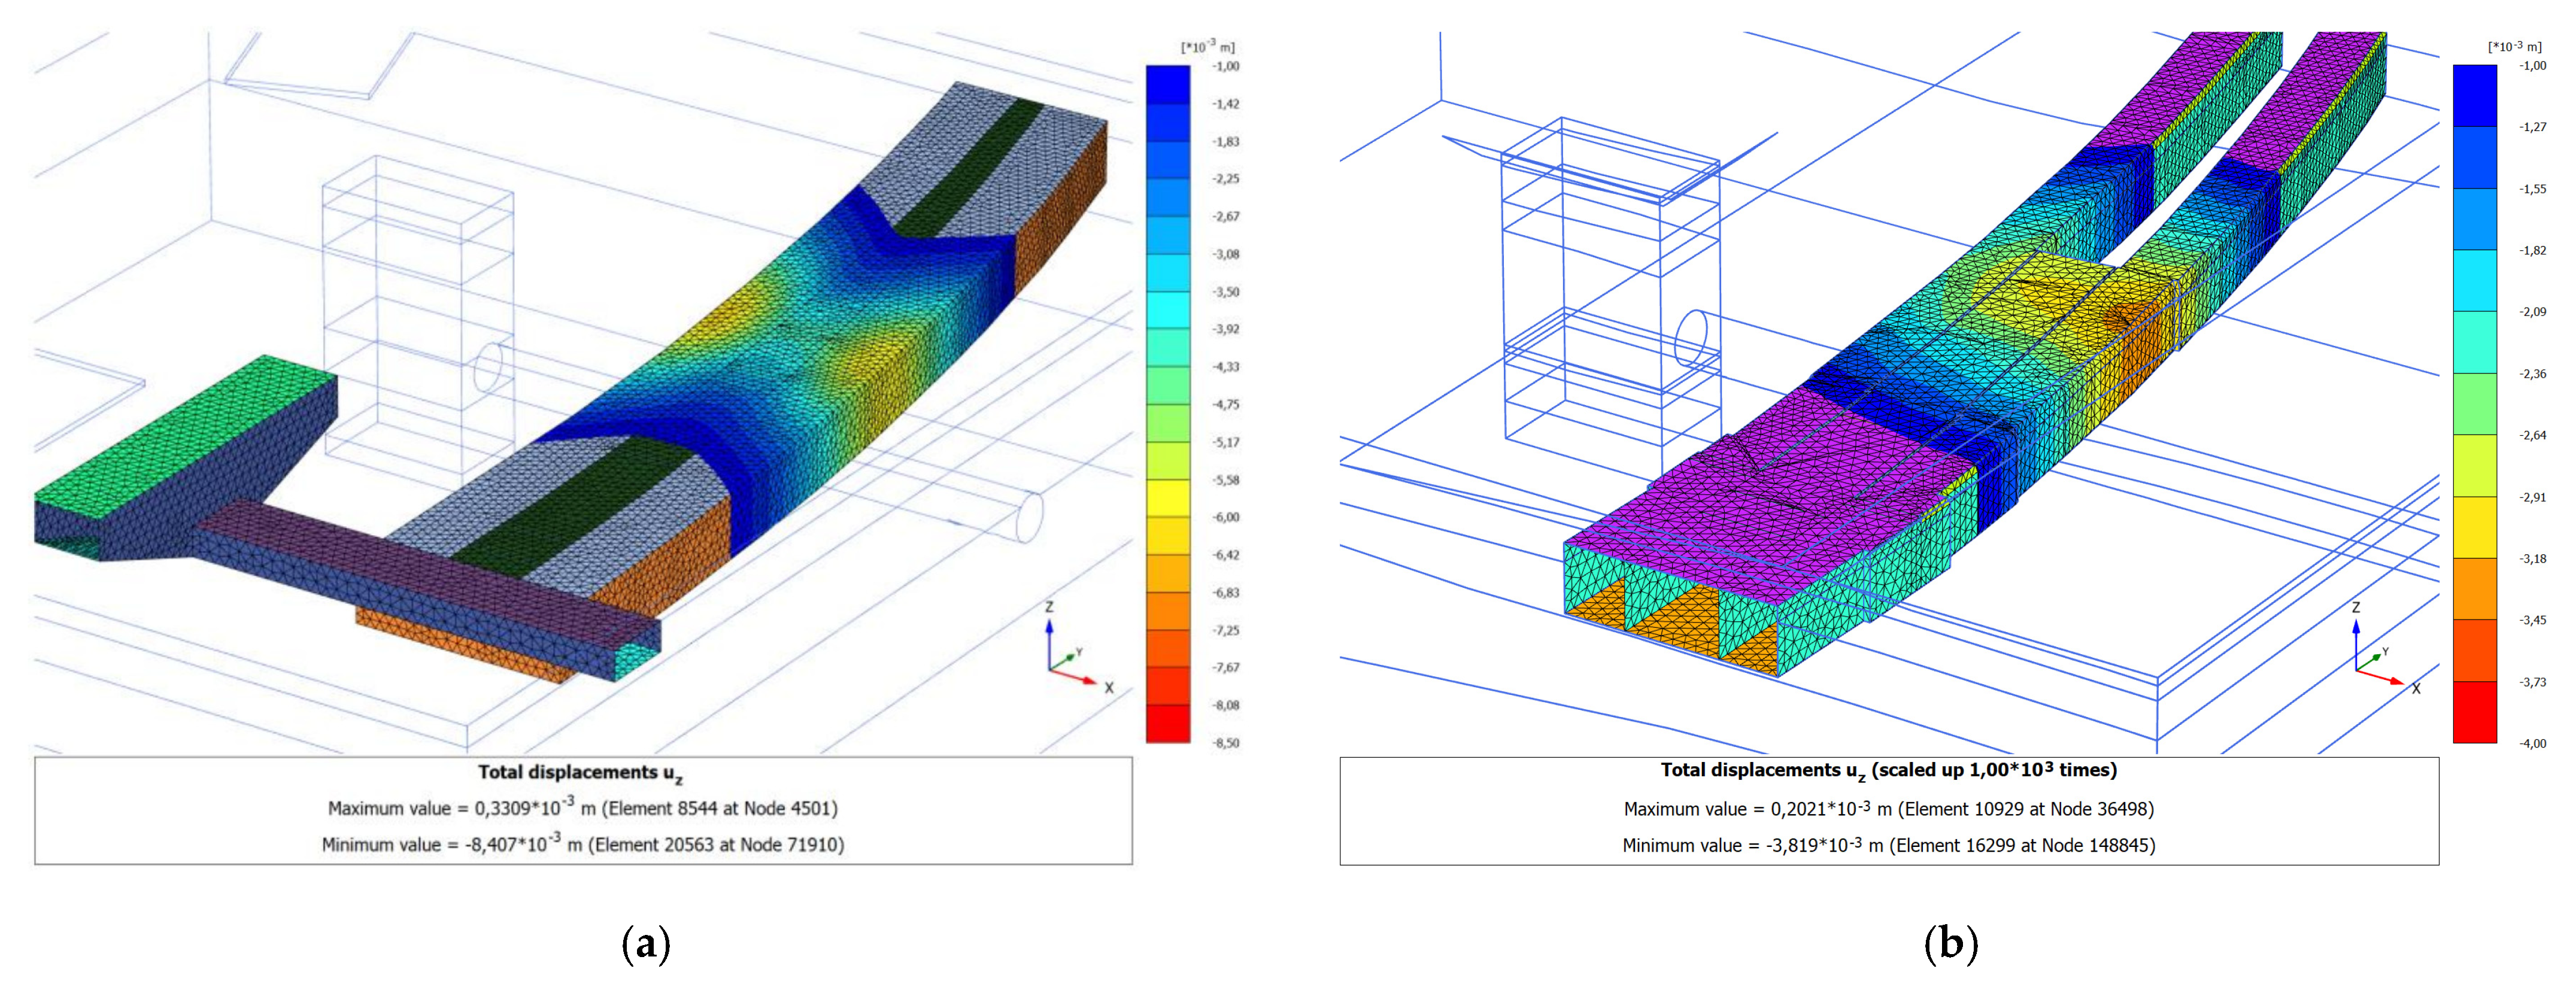Select the 'Maximum value = 0,3309*10⁻³ m' line

click(583, 807)
